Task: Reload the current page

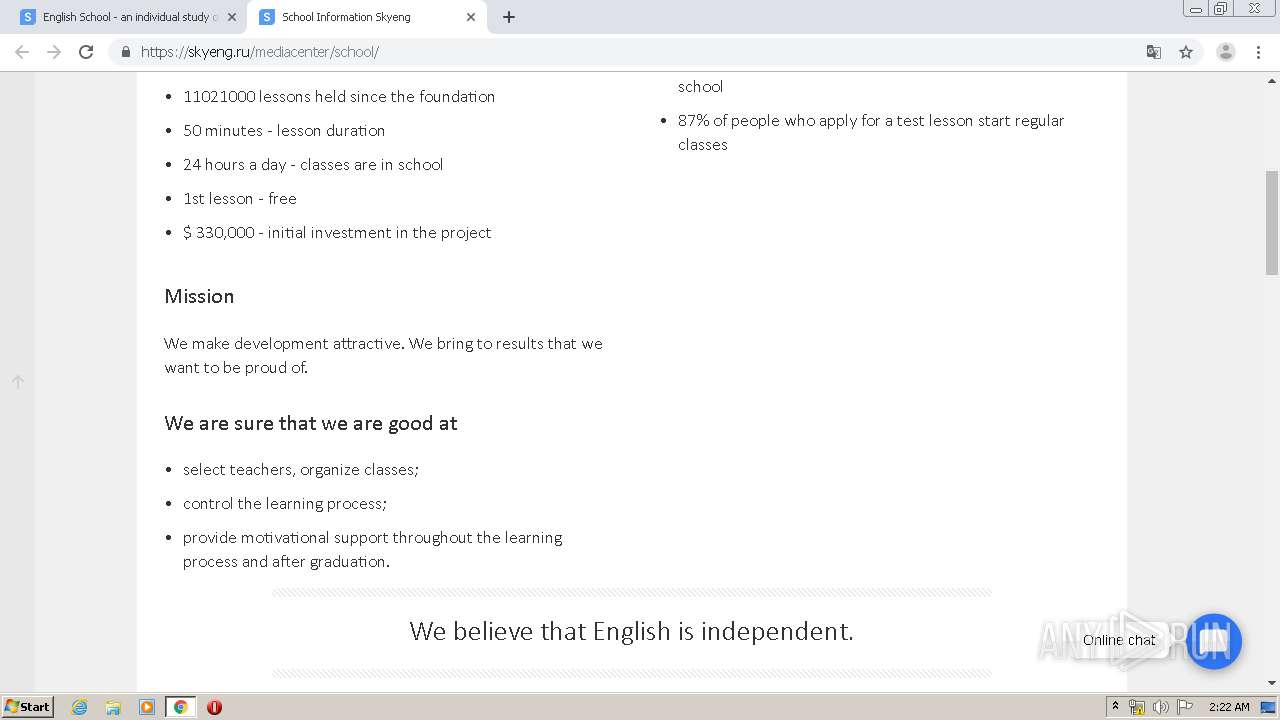Action: tap(86, 52)
